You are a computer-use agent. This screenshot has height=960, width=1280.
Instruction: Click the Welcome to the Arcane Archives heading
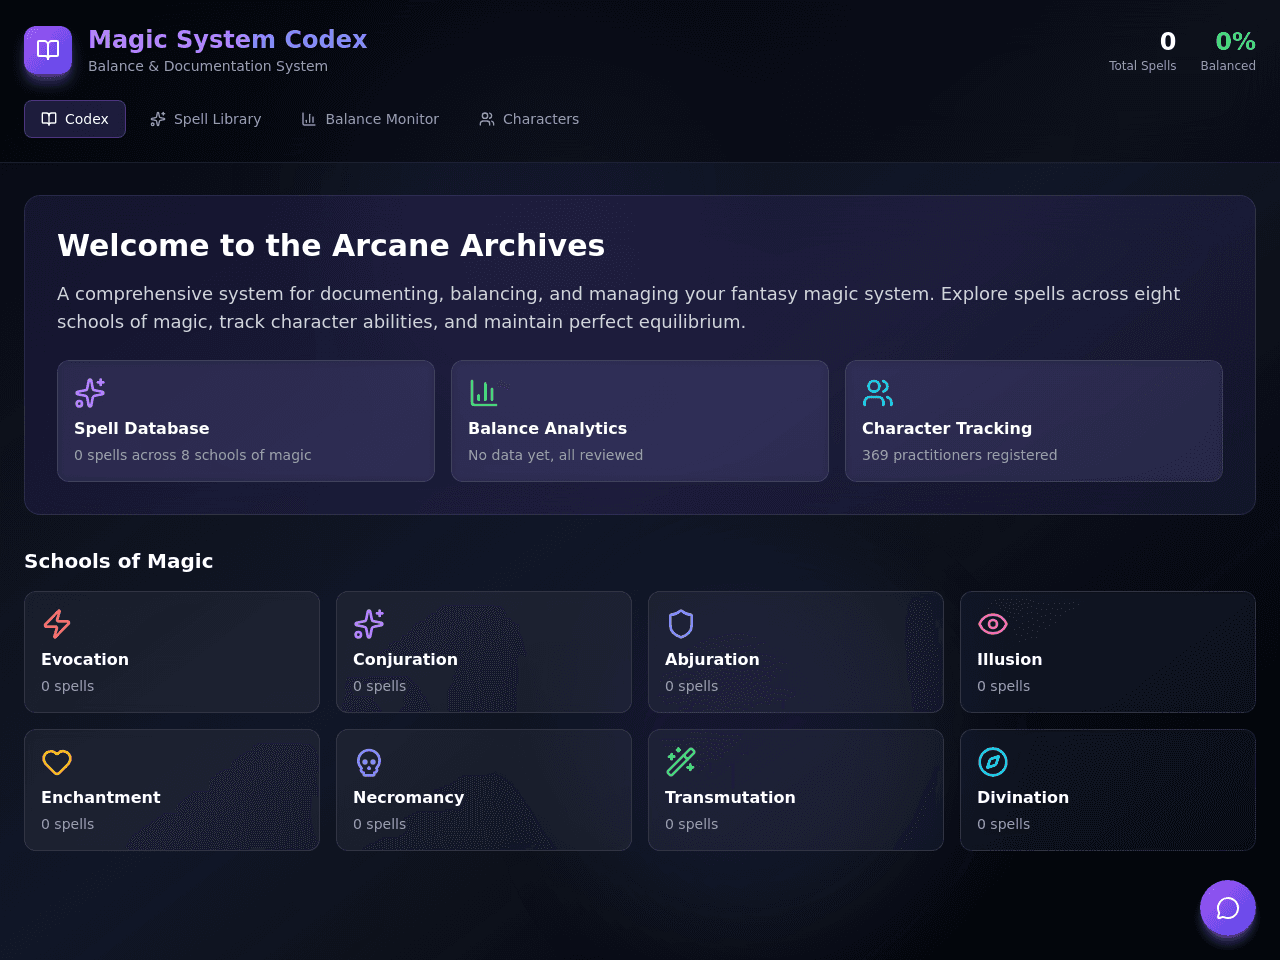point(331,245)
